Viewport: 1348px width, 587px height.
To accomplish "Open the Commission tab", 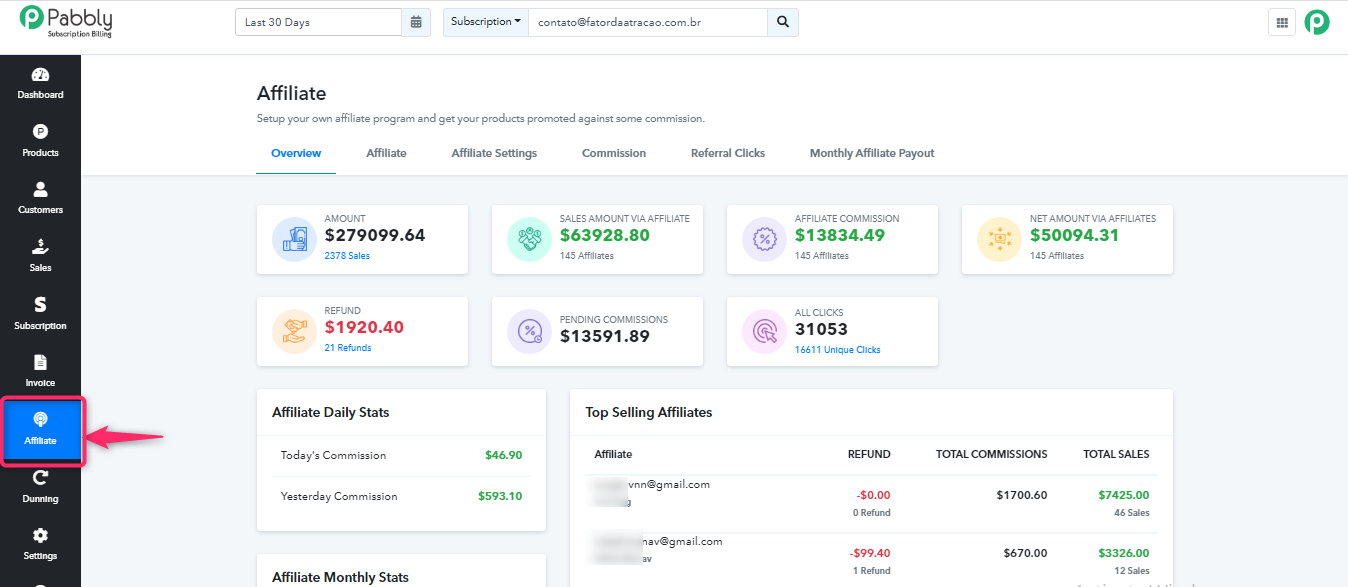I will [614, 154].
